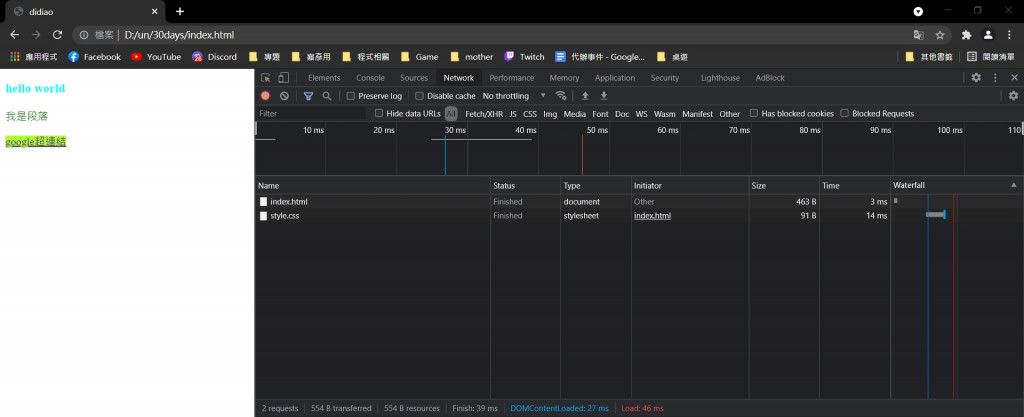Viewport: 1024px width, 417px height.
Task: Switch to the Lighthouse tab
Action: tap(720, 78)
